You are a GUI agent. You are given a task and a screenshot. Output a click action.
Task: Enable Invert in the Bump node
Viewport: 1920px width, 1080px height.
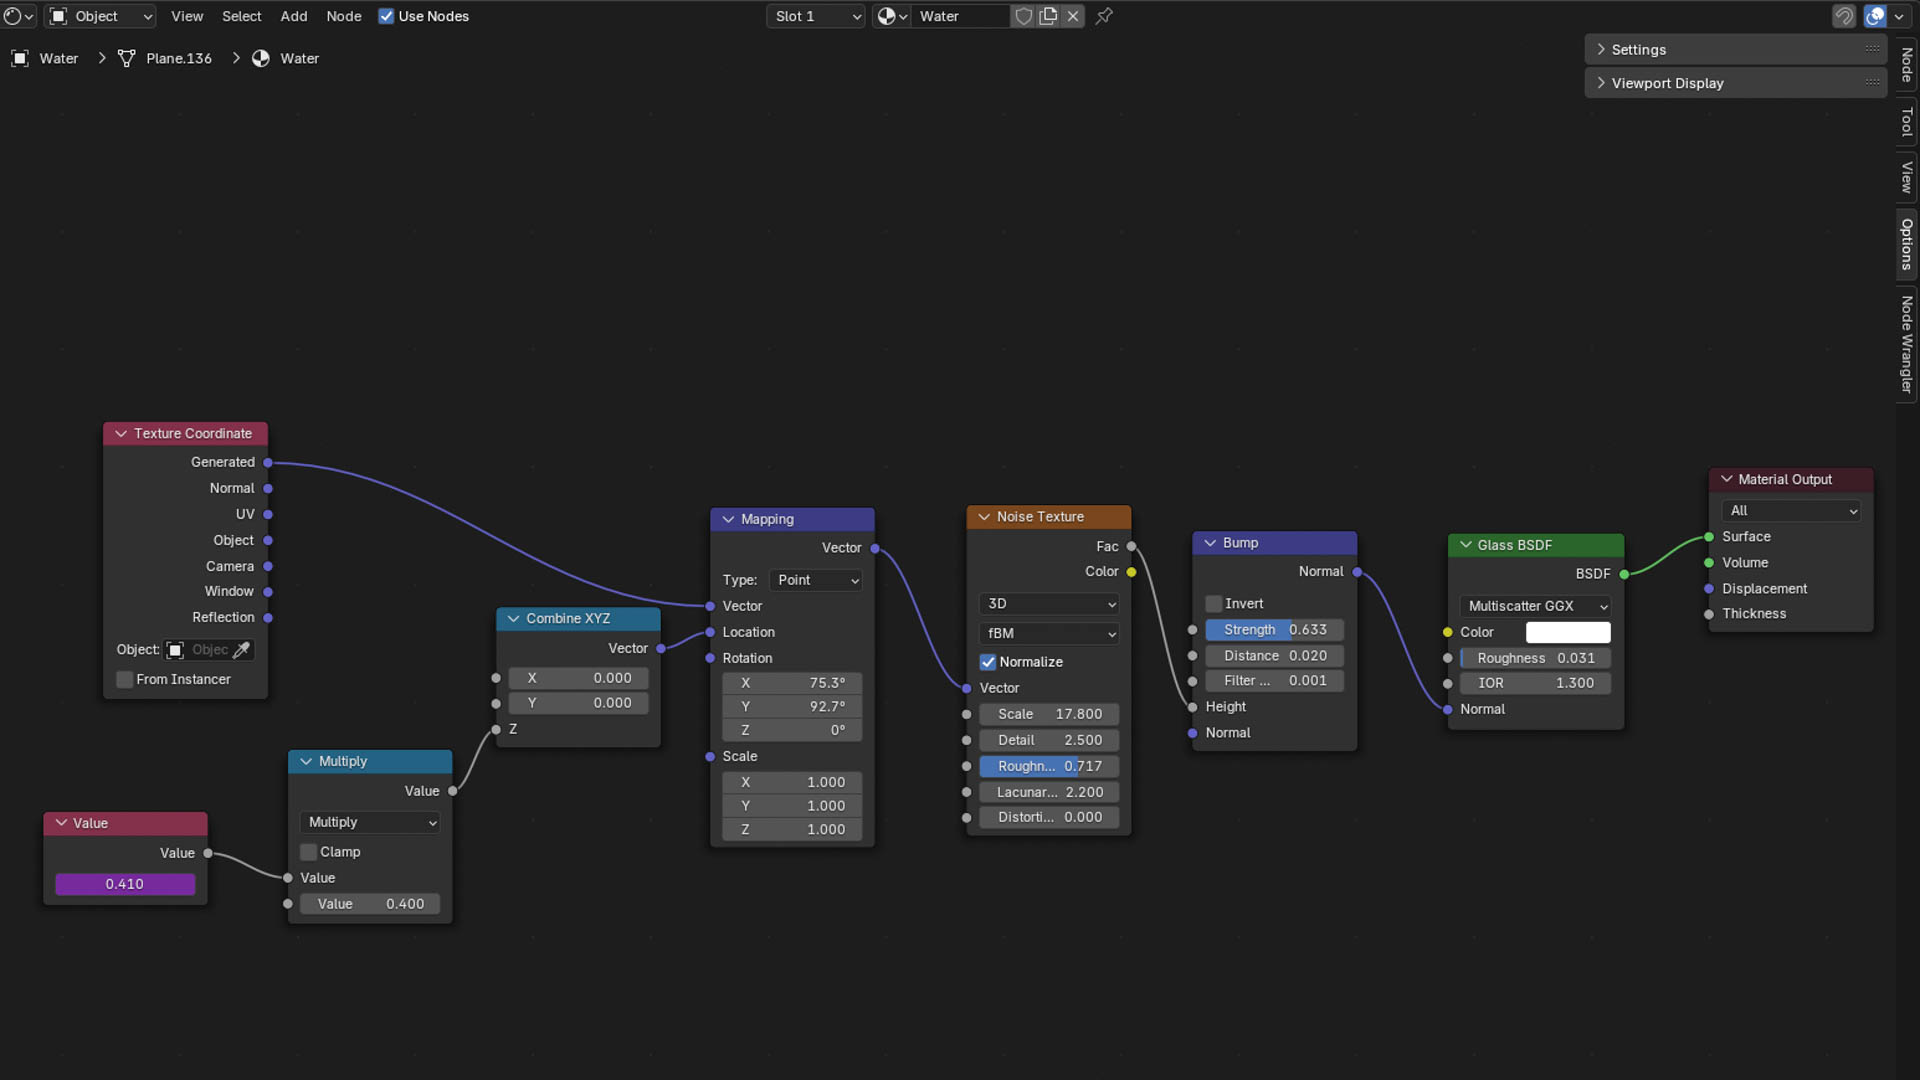coord(1214,604)
